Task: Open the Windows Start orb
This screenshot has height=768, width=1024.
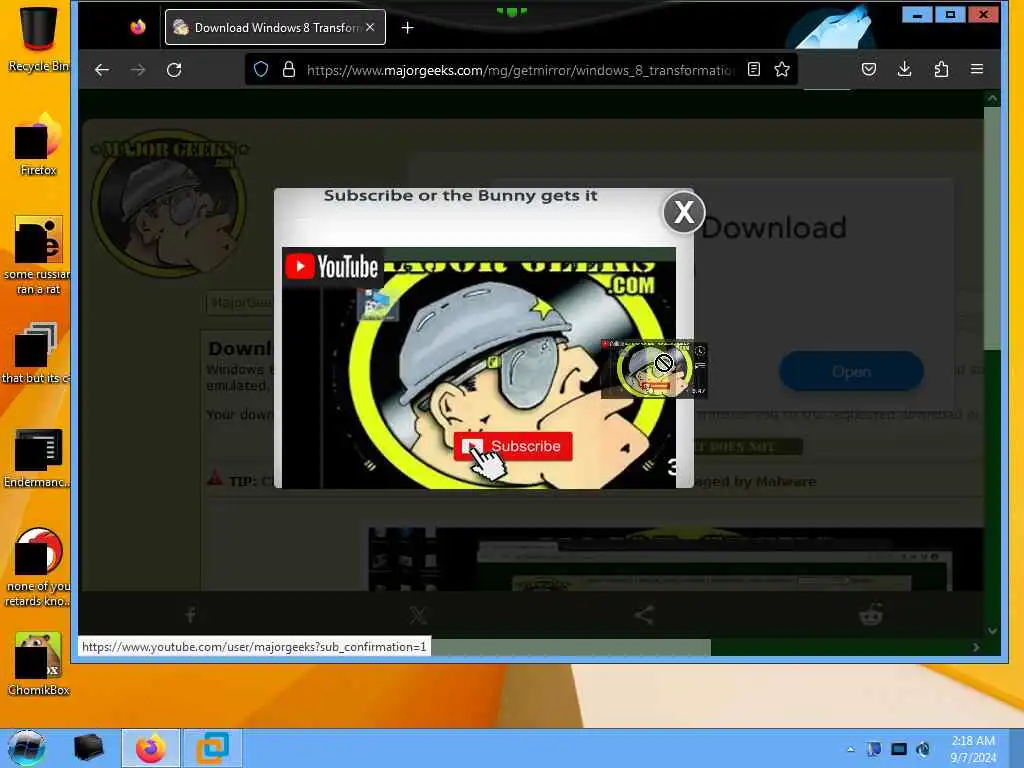Action: click(x=26, y=748)
